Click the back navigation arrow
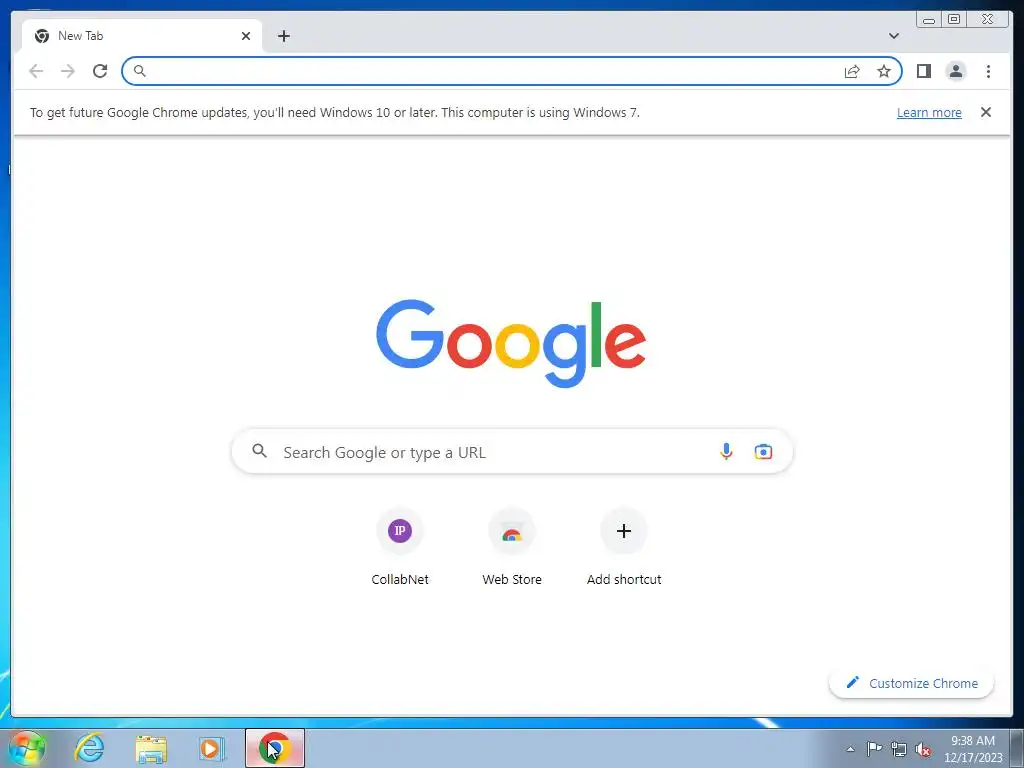 [x=36, y=71]
